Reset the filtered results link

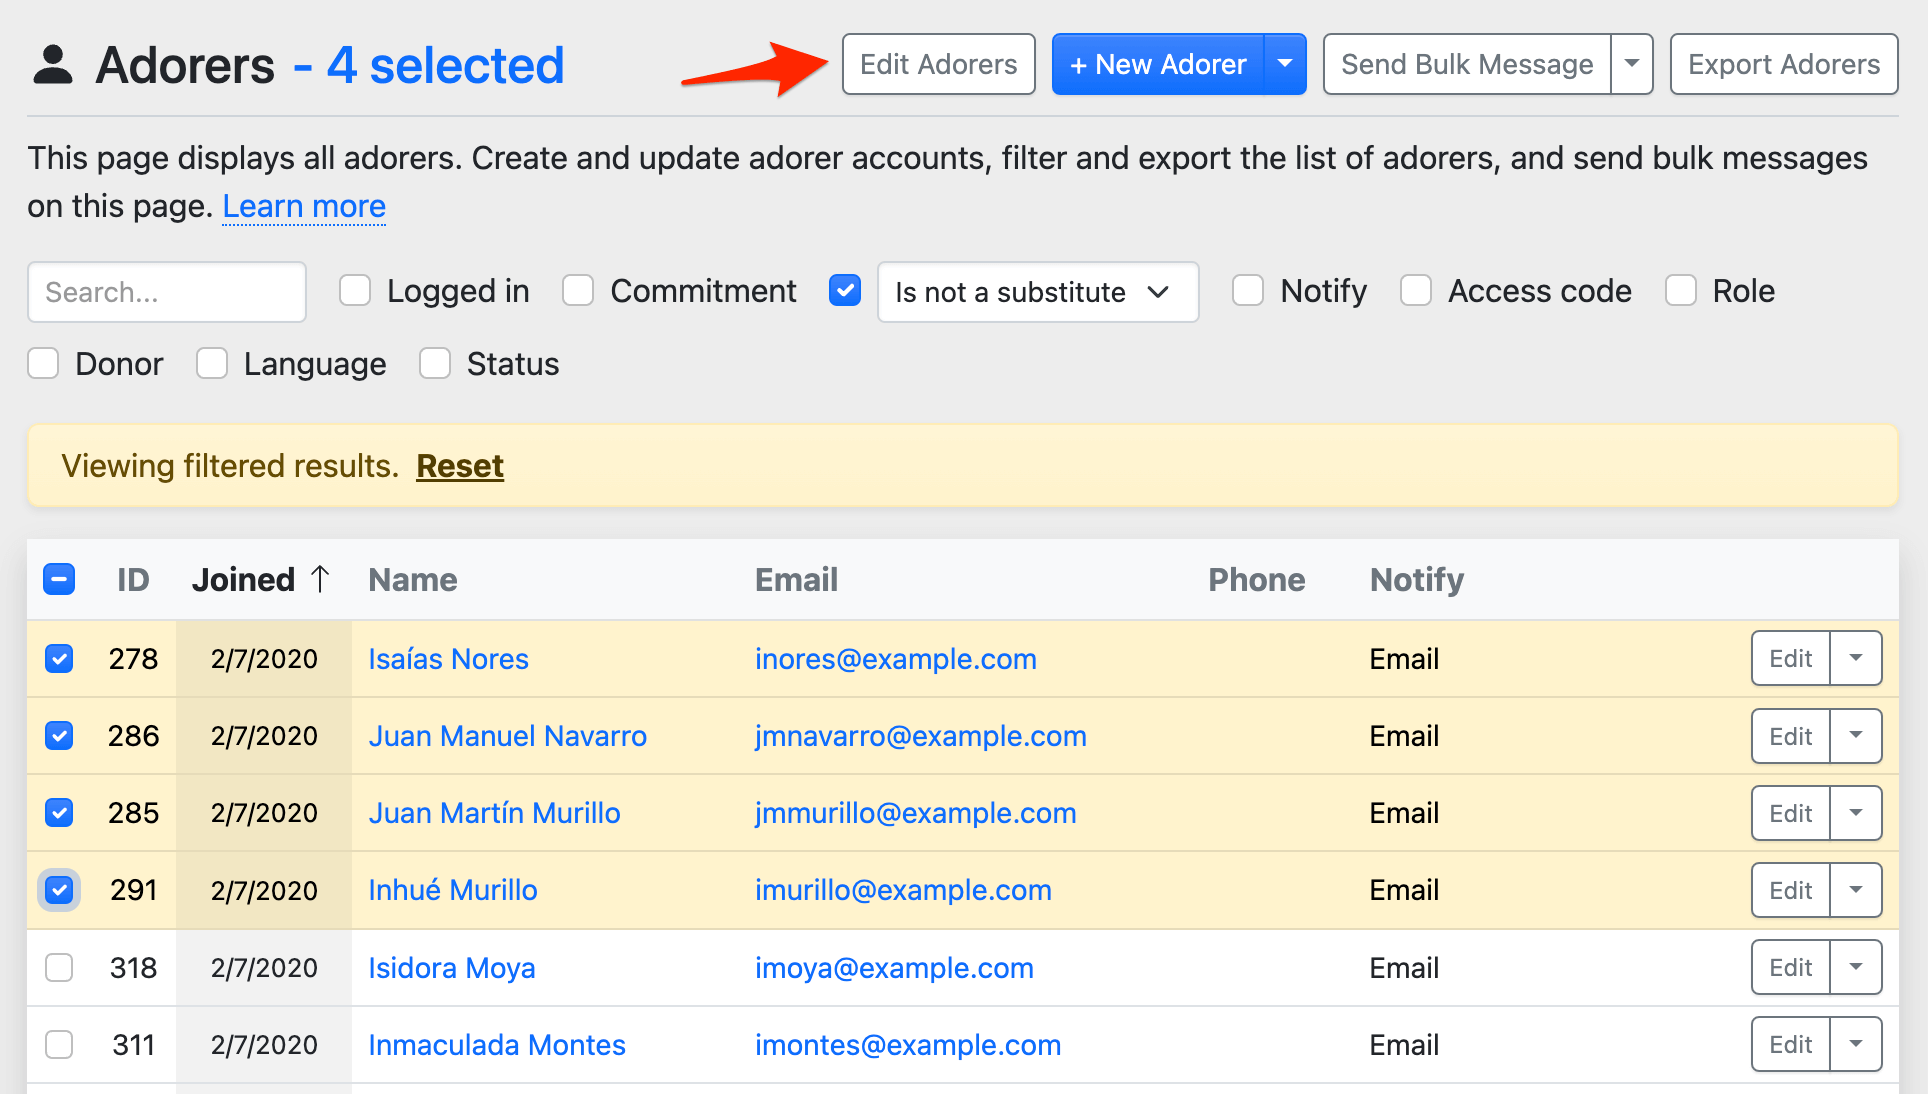(x=459, y=466)
